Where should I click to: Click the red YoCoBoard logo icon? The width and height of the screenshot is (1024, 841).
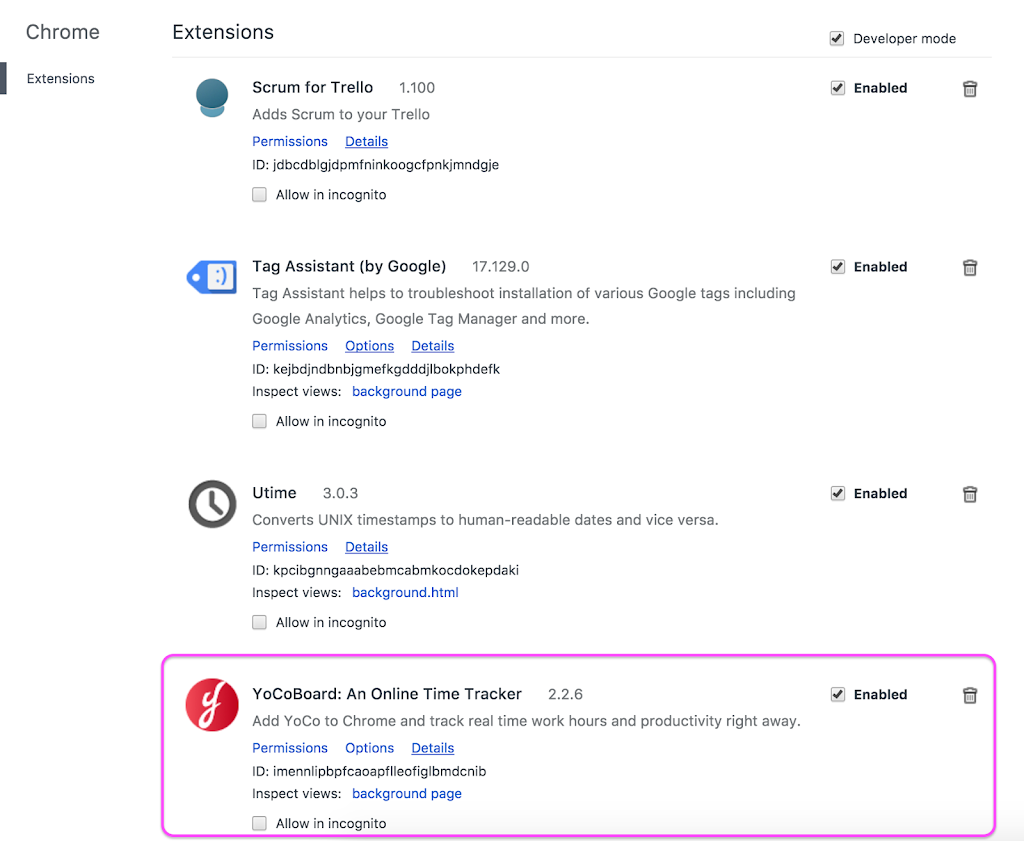tap(212, 705)
